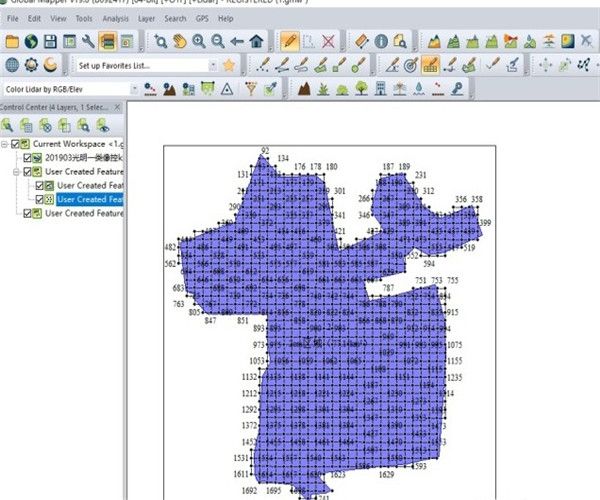Click the favorites star icon
The width and height of the screenshot is (600, 500).
[229, 65]
